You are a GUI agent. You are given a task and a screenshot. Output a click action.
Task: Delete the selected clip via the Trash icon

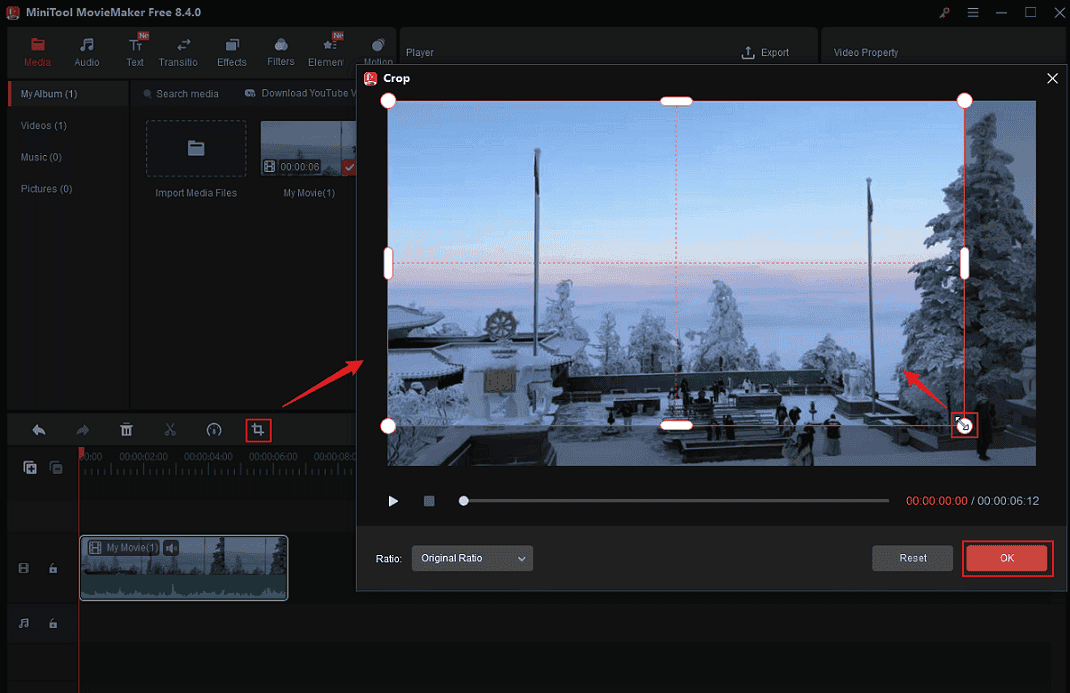pos(126,429)
